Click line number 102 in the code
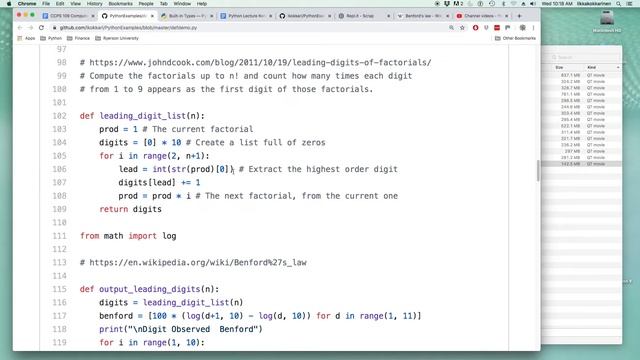640x360 pixels. pyautogui.click(x=59, y=116)
